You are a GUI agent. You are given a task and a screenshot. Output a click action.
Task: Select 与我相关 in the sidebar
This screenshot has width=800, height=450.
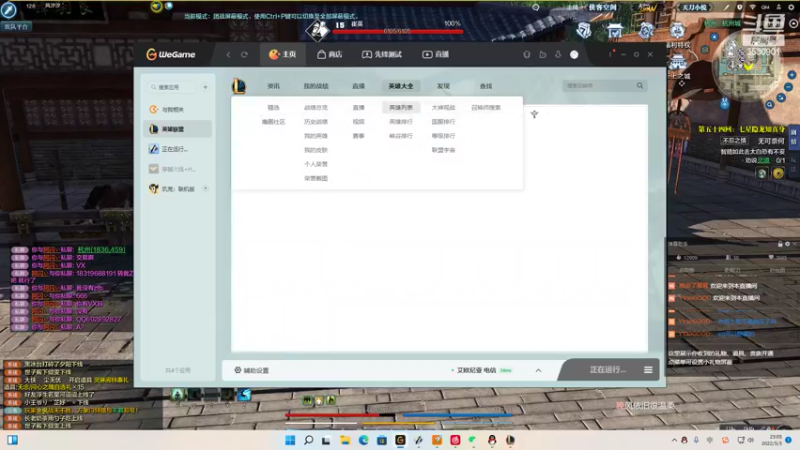coord(178,109)
